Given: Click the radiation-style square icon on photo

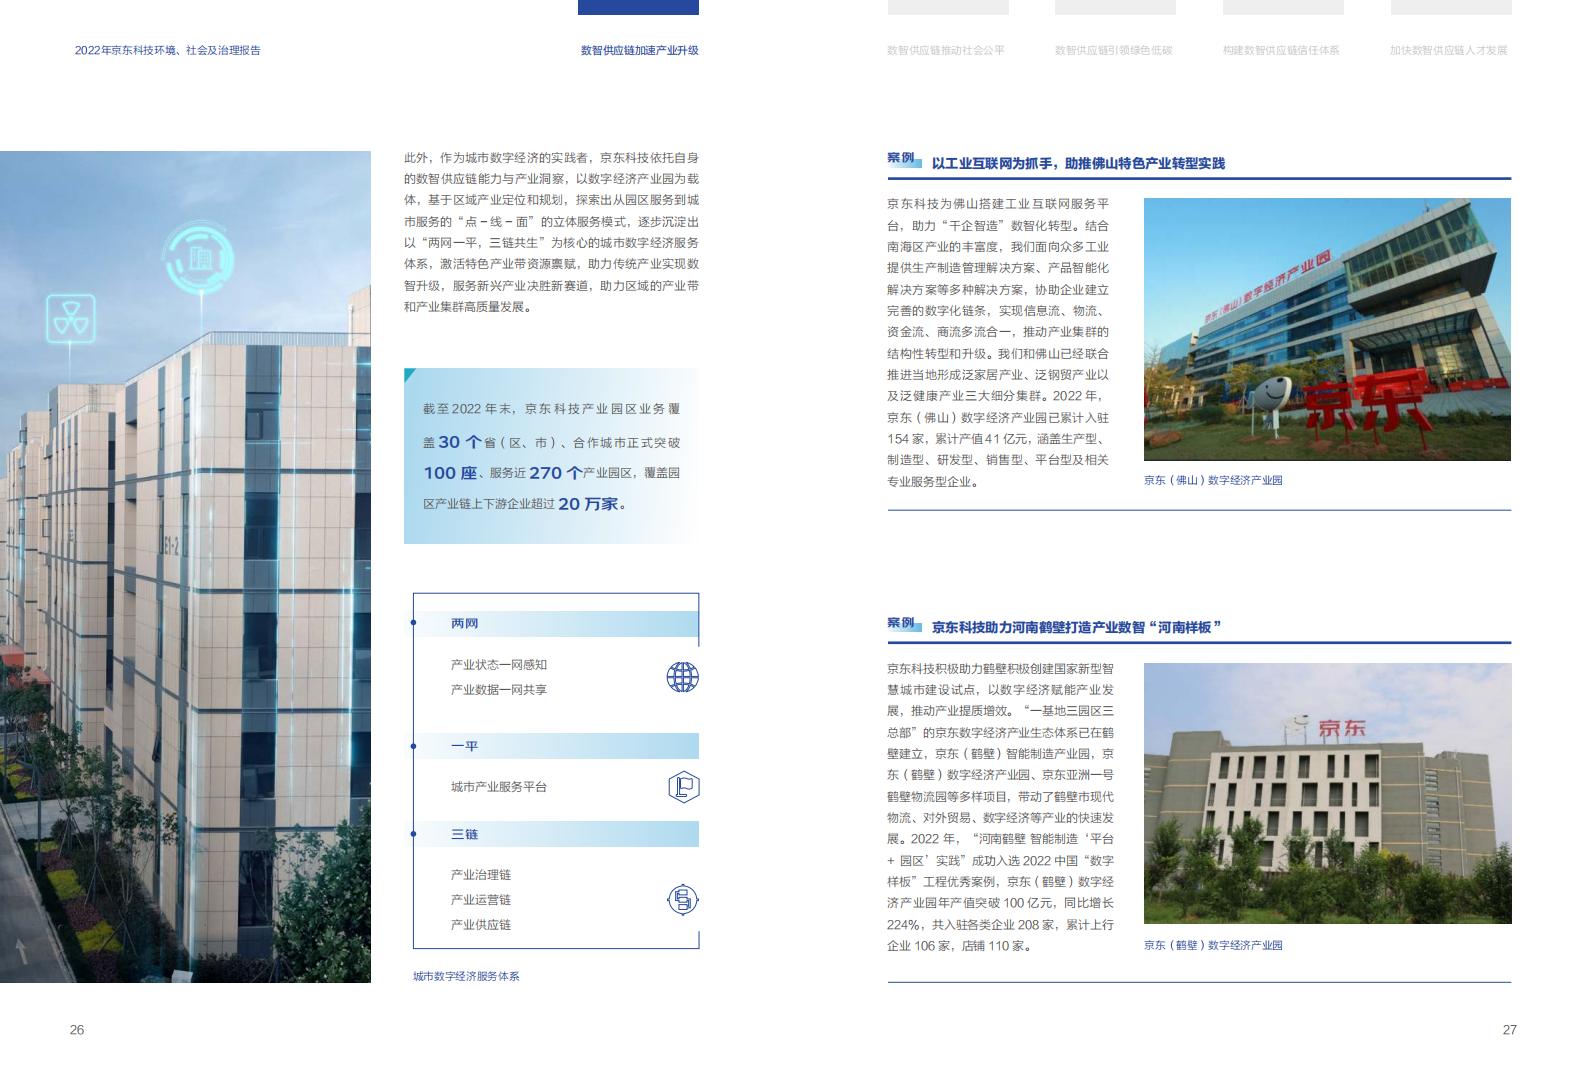Looking at the screenshot, I should point(72,320).
